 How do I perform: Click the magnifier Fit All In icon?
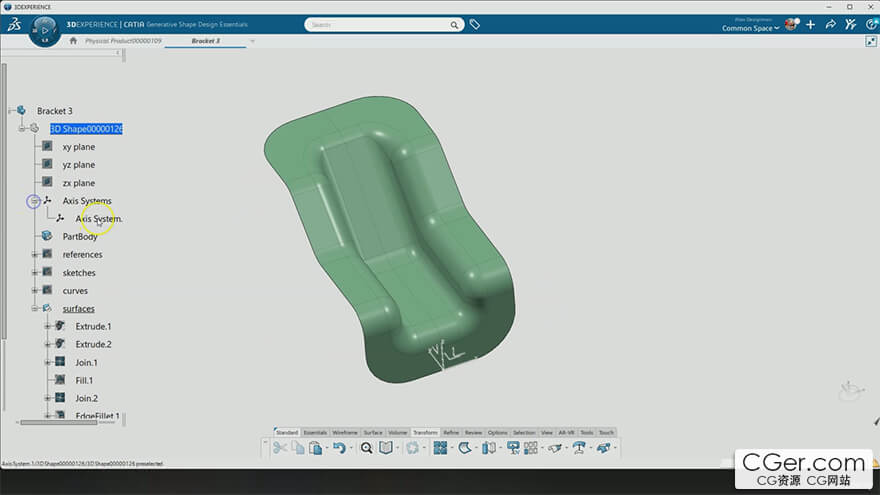pos(367,448)
